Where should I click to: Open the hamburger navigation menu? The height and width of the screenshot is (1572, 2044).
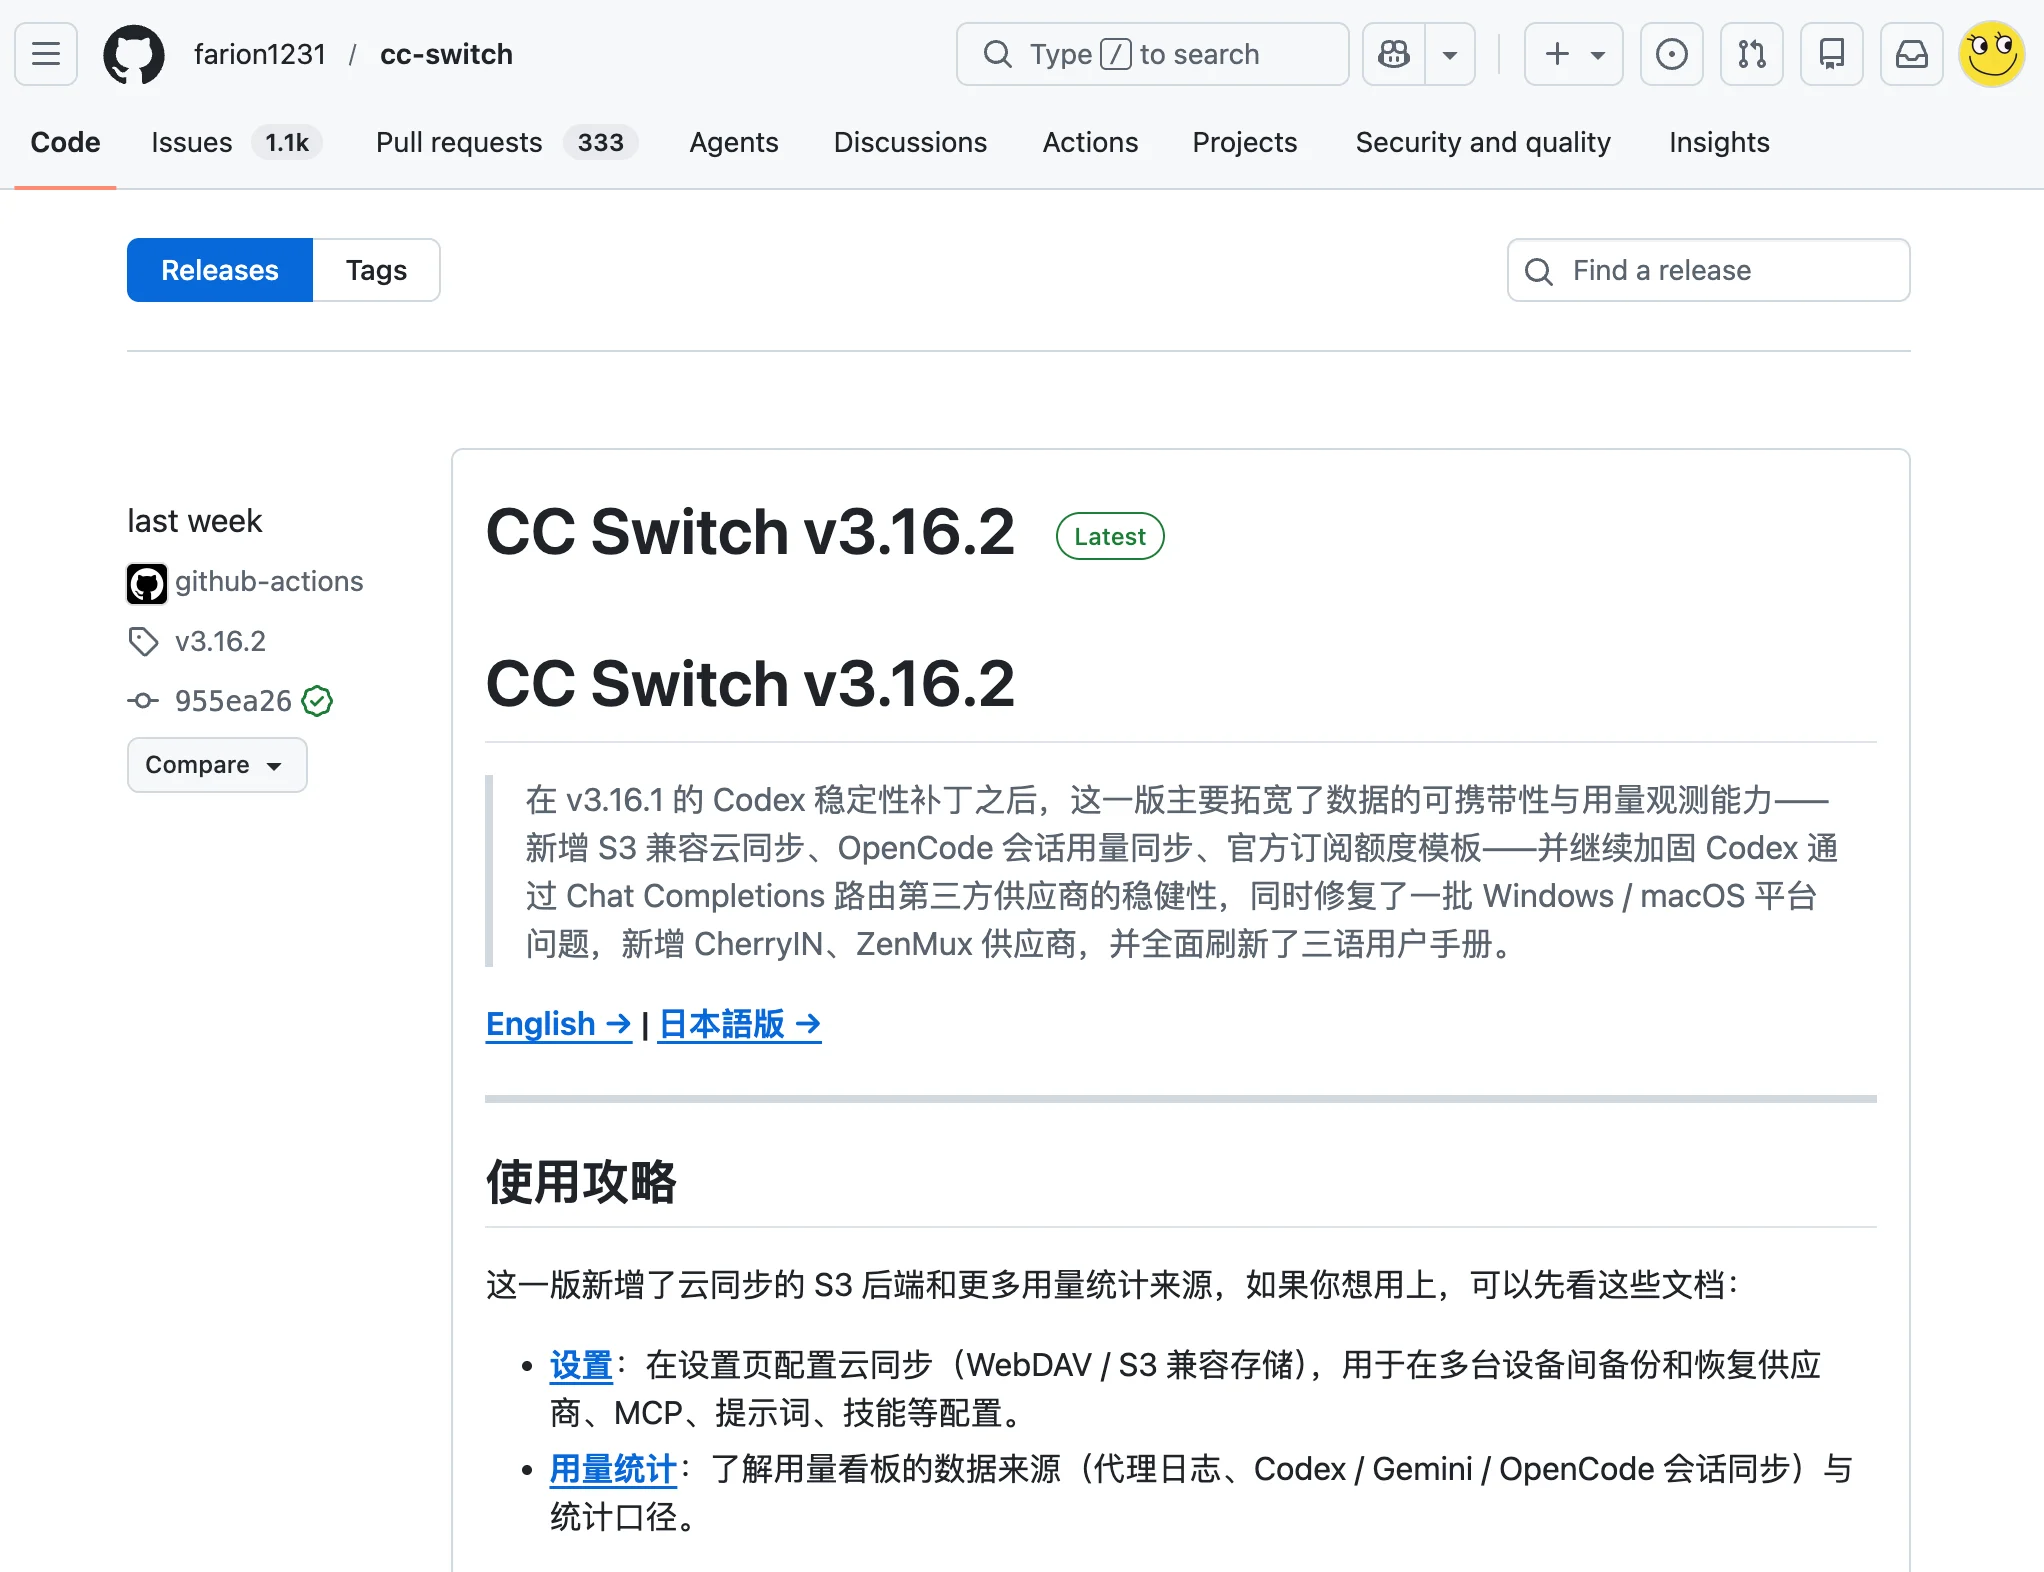46,54
